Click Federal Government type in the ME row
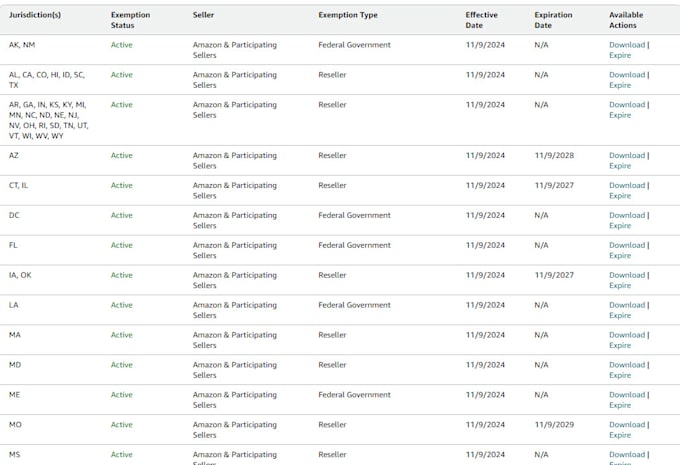The image size is (680, 465). pos(354,395)
